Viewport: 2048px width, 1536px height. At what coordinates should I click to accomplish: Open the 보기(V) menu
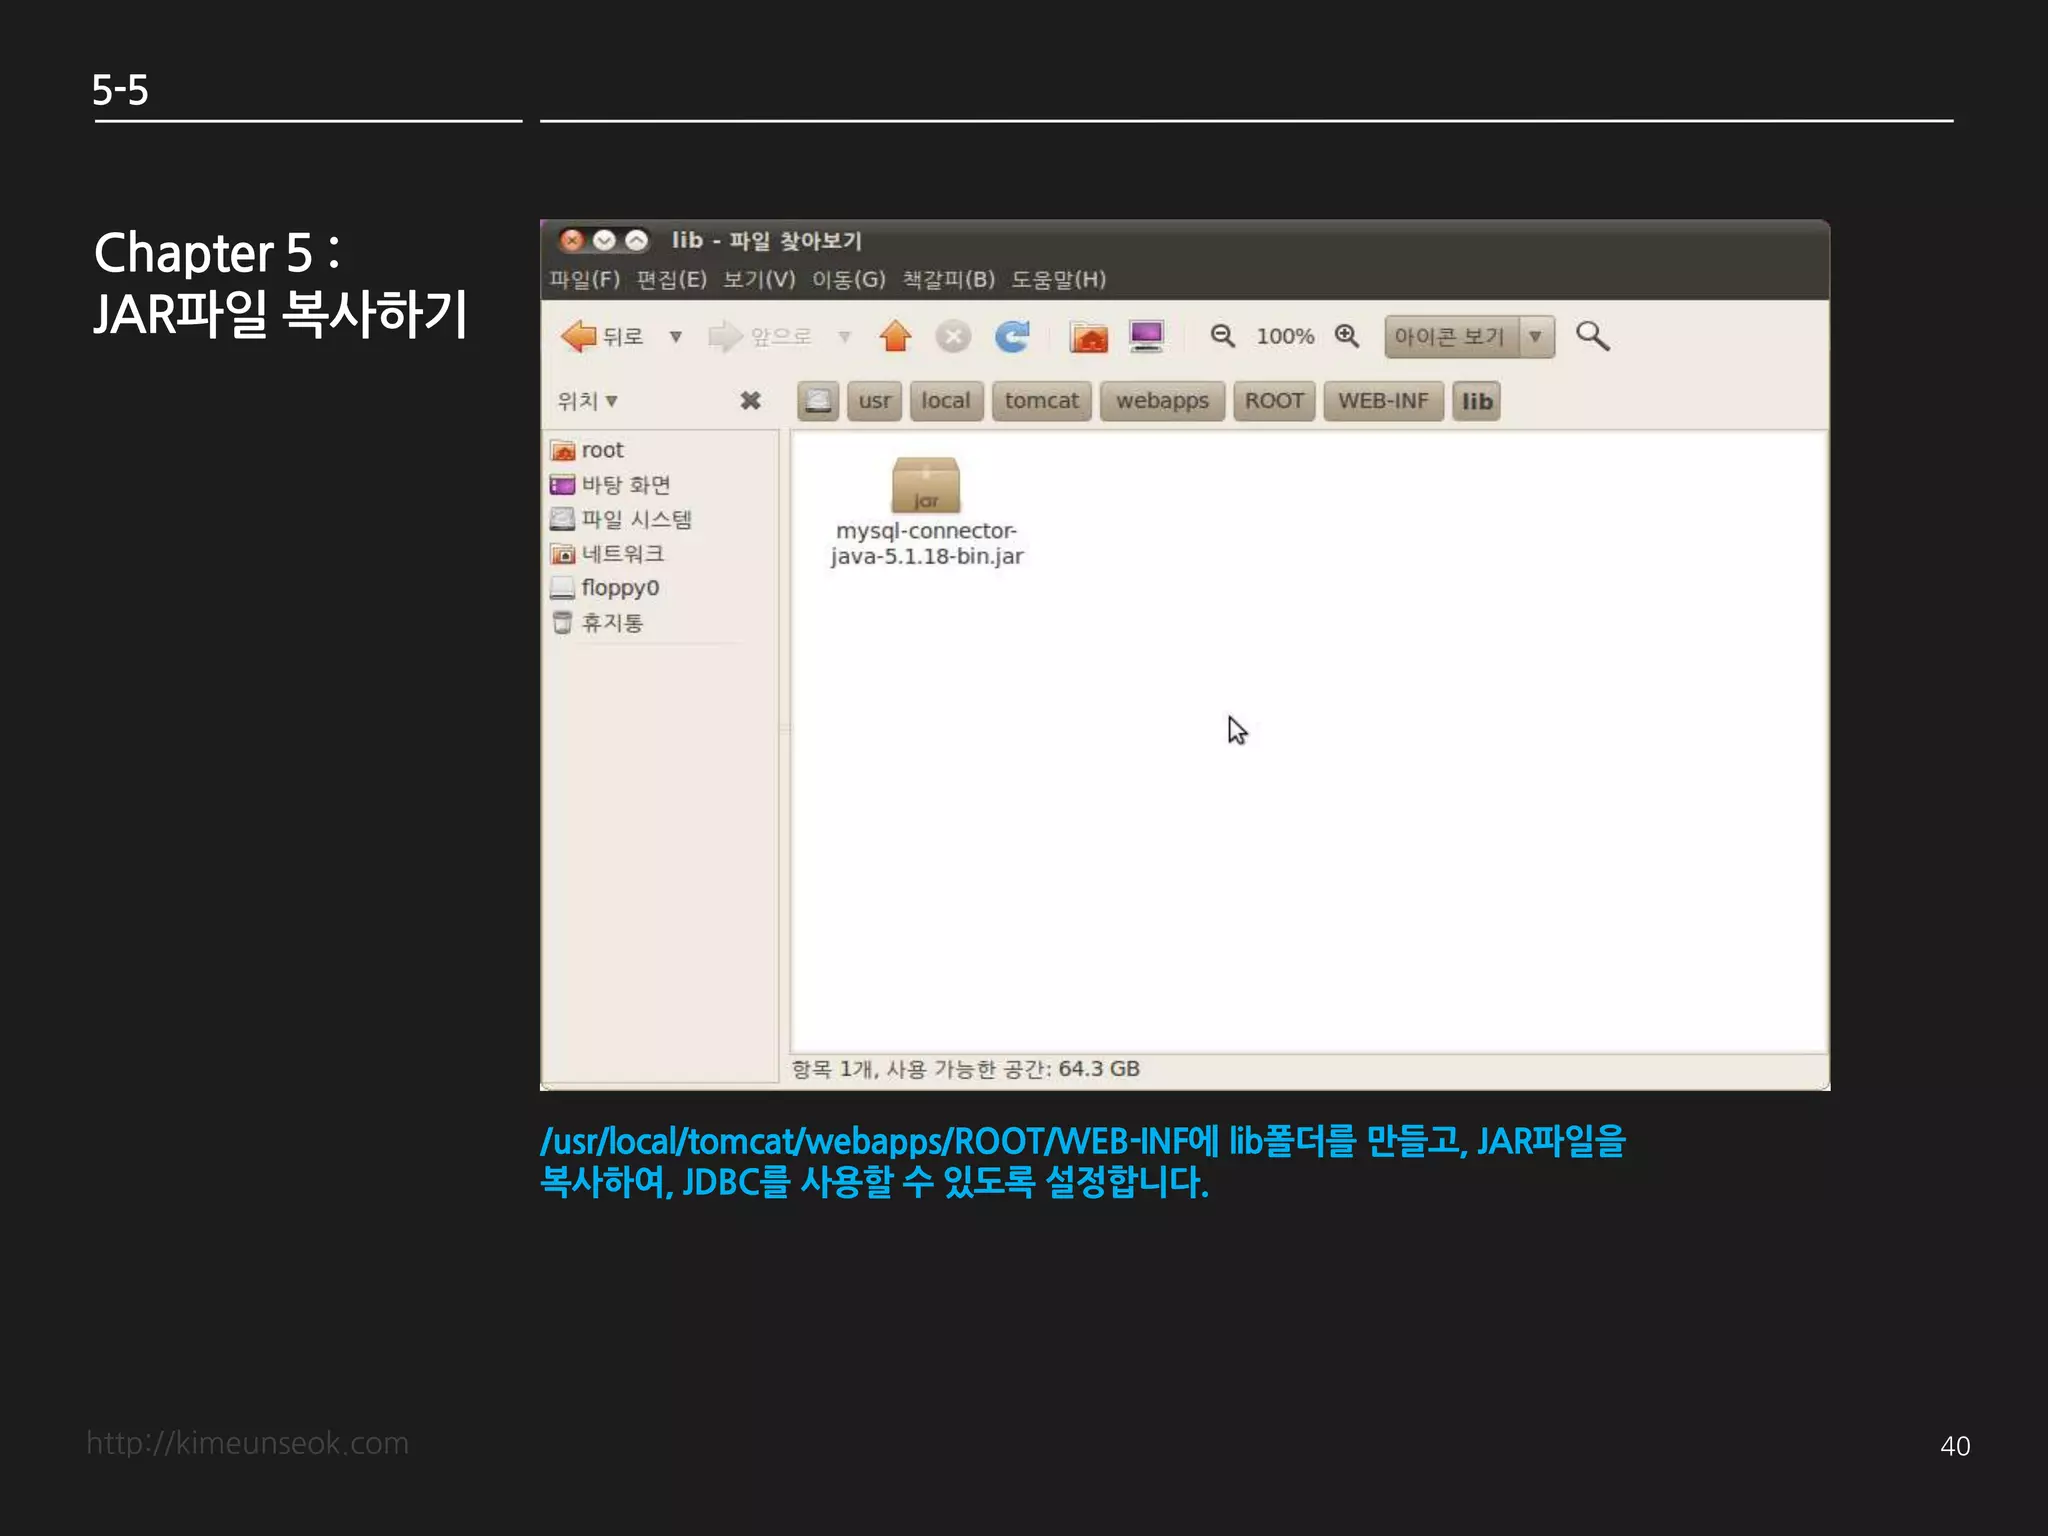tap(759, 279)
